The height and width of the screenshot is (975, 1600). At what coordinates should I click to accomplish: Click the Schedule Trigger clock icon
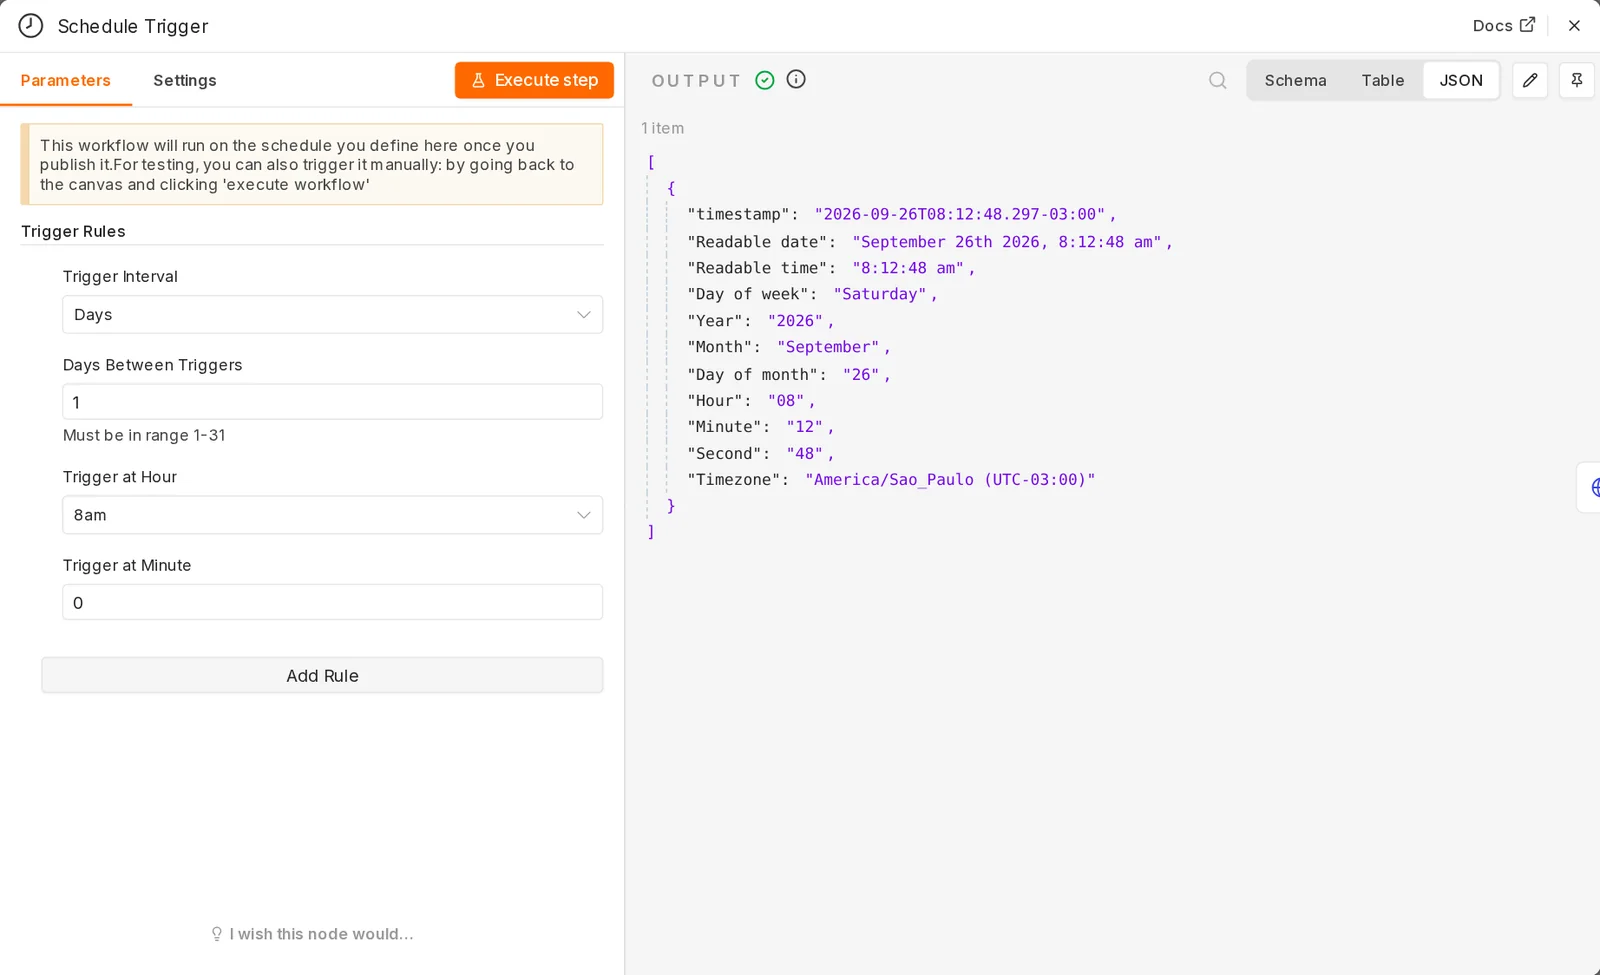click(x=31, y=26)
